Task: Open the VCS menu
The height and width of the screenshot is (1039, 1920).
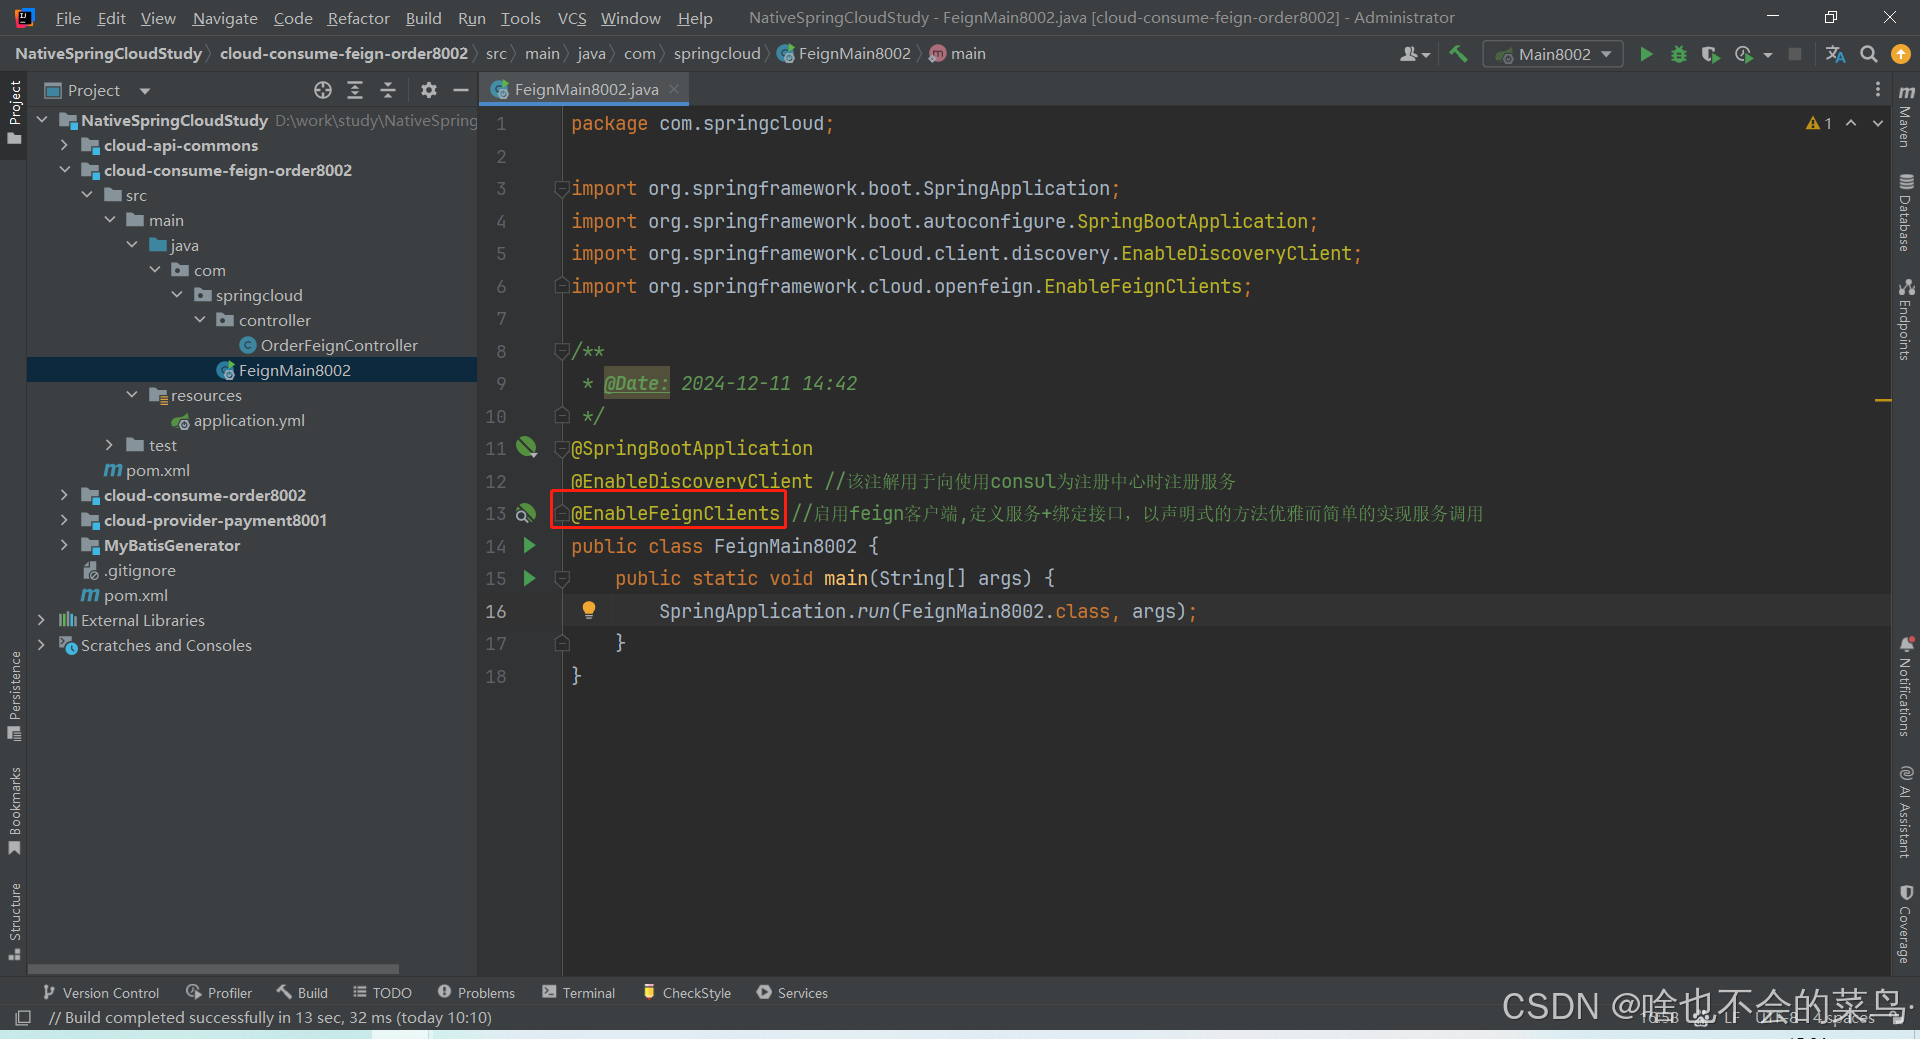Action: [x=570, y=17]
